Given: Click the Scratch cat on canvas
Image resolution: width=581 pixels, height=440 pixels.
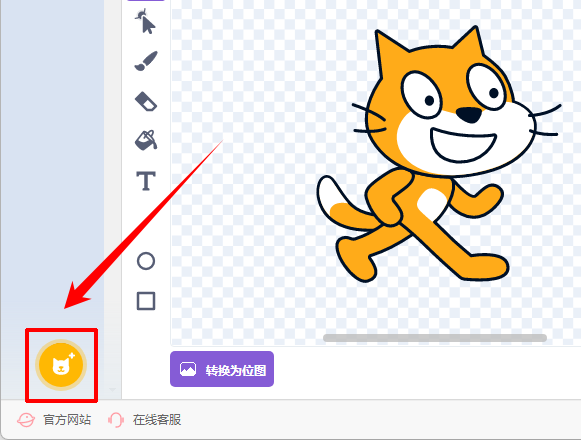Looking at the screenshot, I should pyautogui.click(x=439, y=154).
